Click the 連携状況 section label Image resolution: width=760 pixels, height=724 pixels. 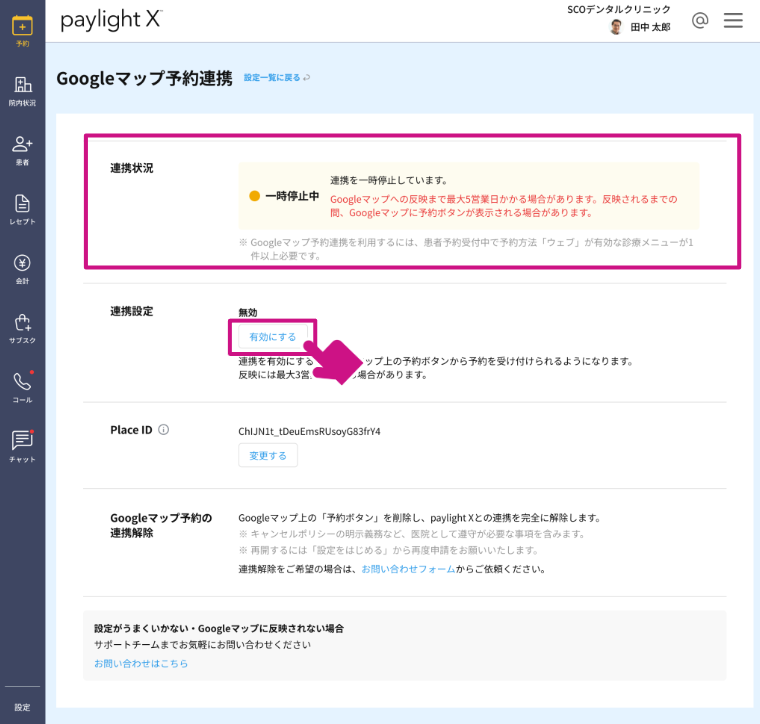pyautogui.click(x=132, y=168)
